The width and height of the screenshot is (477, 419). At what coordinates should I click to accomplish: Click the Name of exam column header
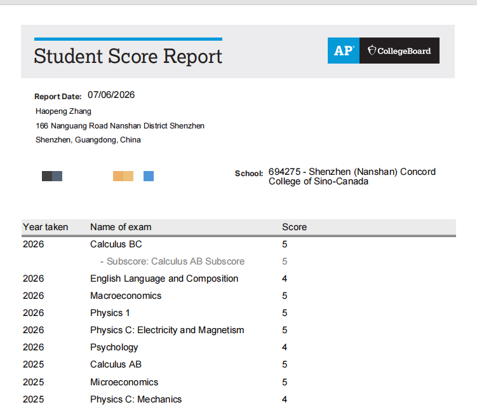[121, 227]
